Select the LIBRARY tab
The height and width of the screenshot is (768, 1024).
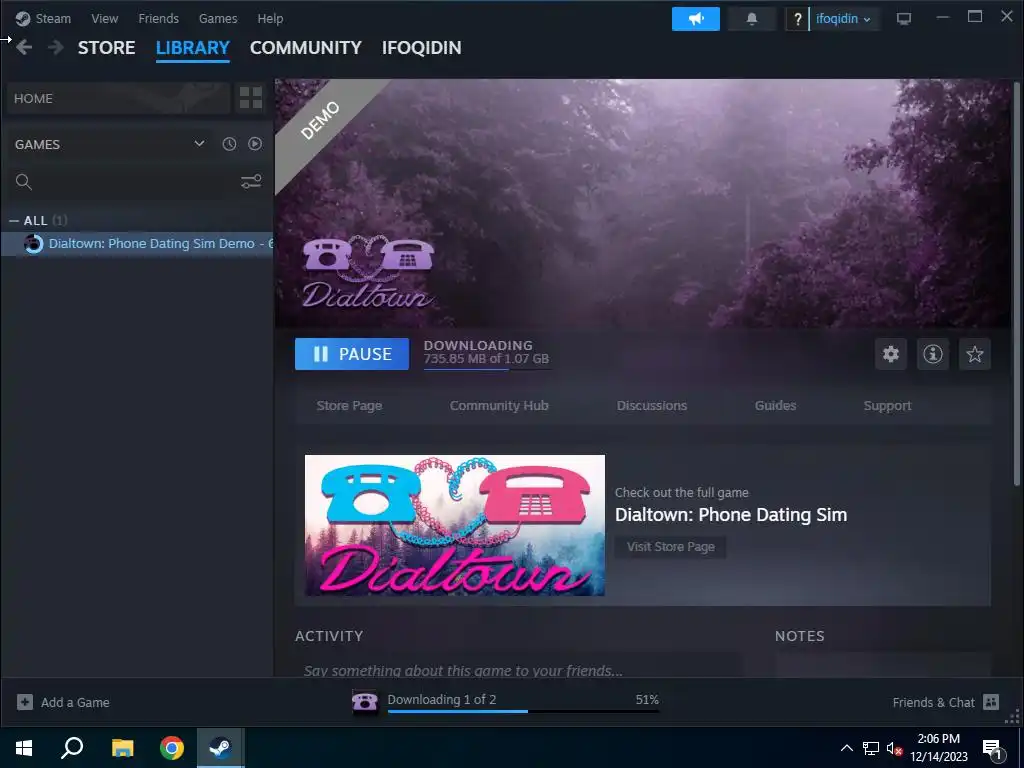[193, 48]
